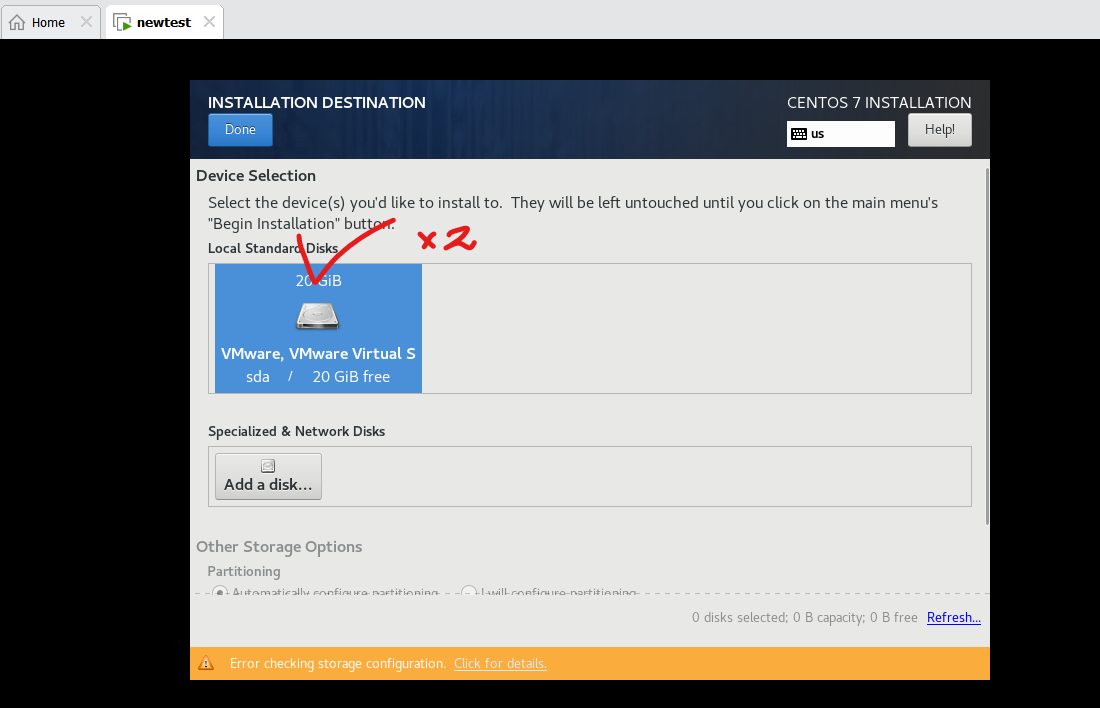Click the disk icon above Add a disk
Image resolution: width=1100 pixels, height=708 pixels.
pyautogui.click(x=268, y=466)
